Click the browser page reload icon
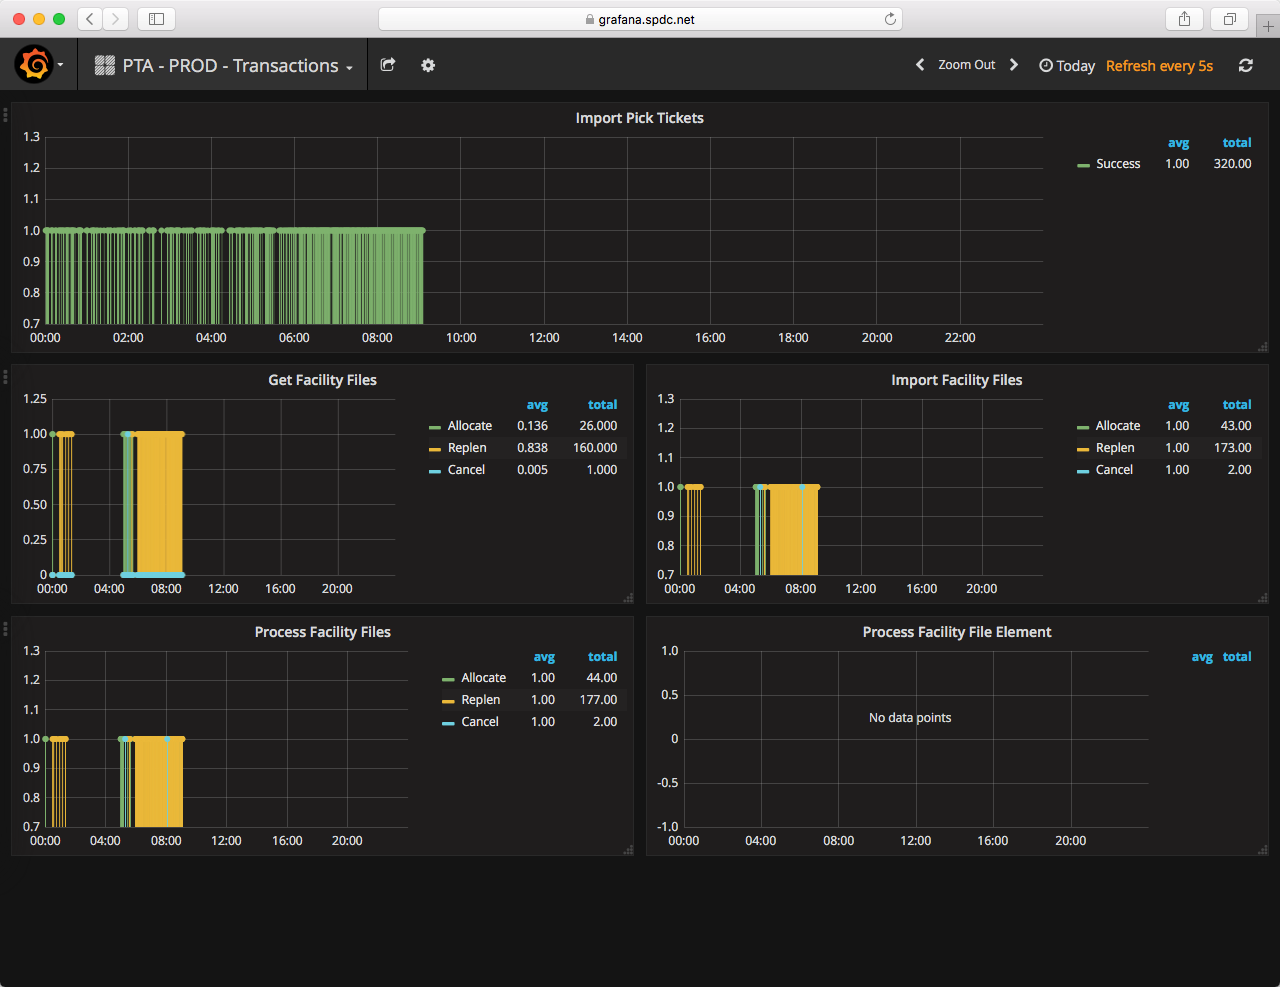1280x987 pixels. [x=890, y=19]
